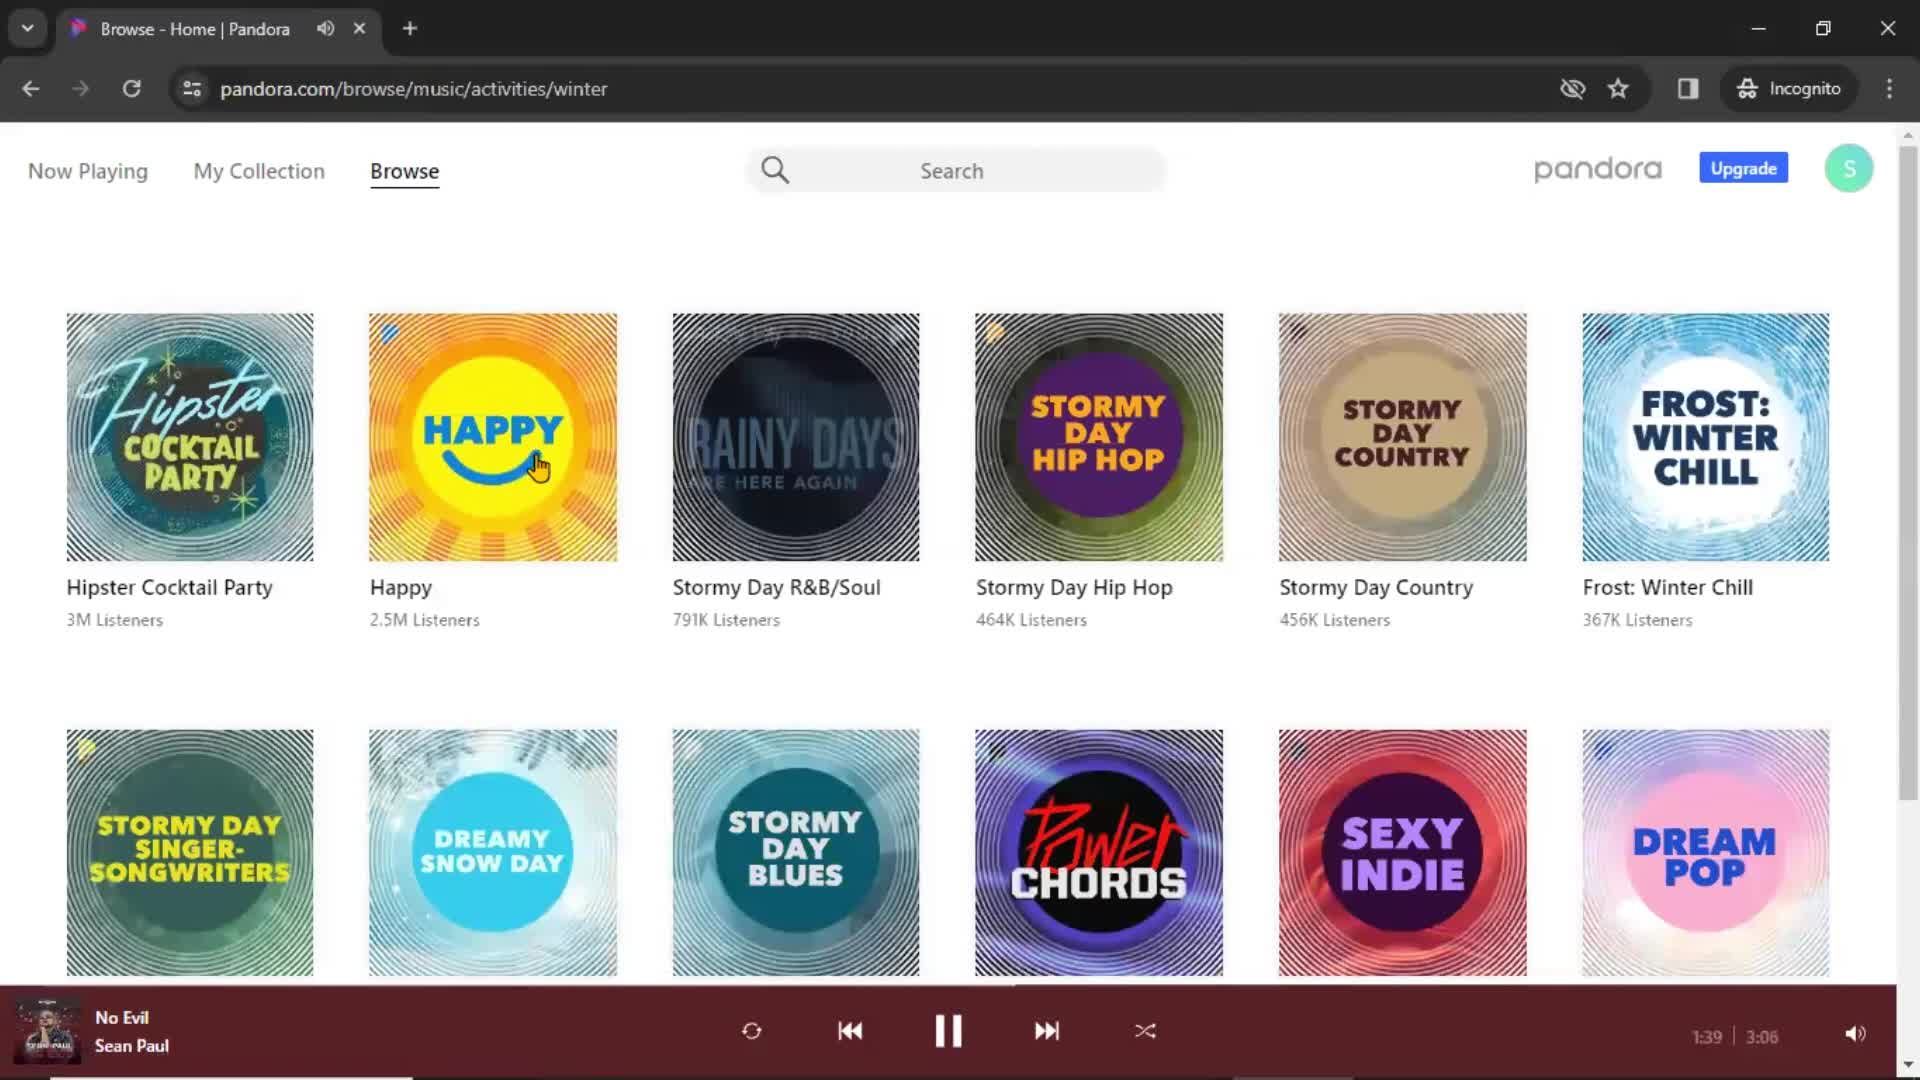Viewport: 1920px width, 1080px height.
Task: Click the replay/loop icon
Action: coord(752,1031)
